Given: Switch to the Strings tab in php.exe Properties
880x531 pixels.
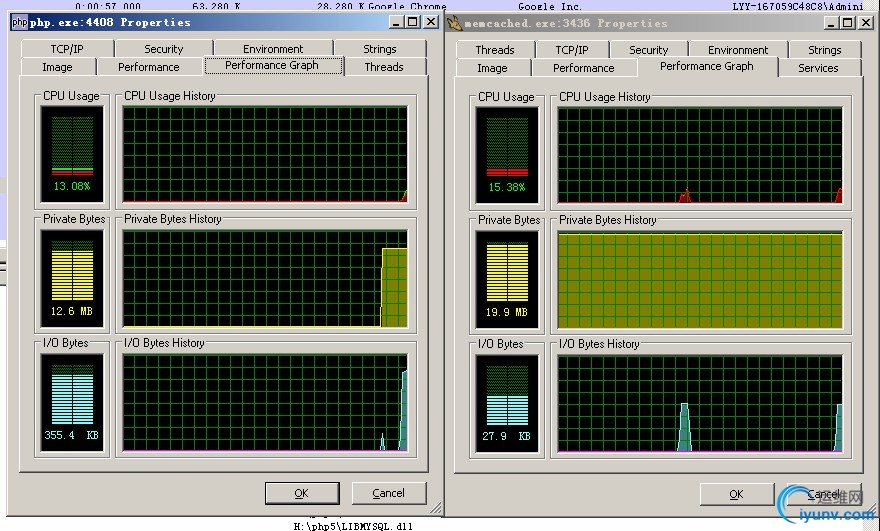Looking at the screenshot, I should (380, 48).
